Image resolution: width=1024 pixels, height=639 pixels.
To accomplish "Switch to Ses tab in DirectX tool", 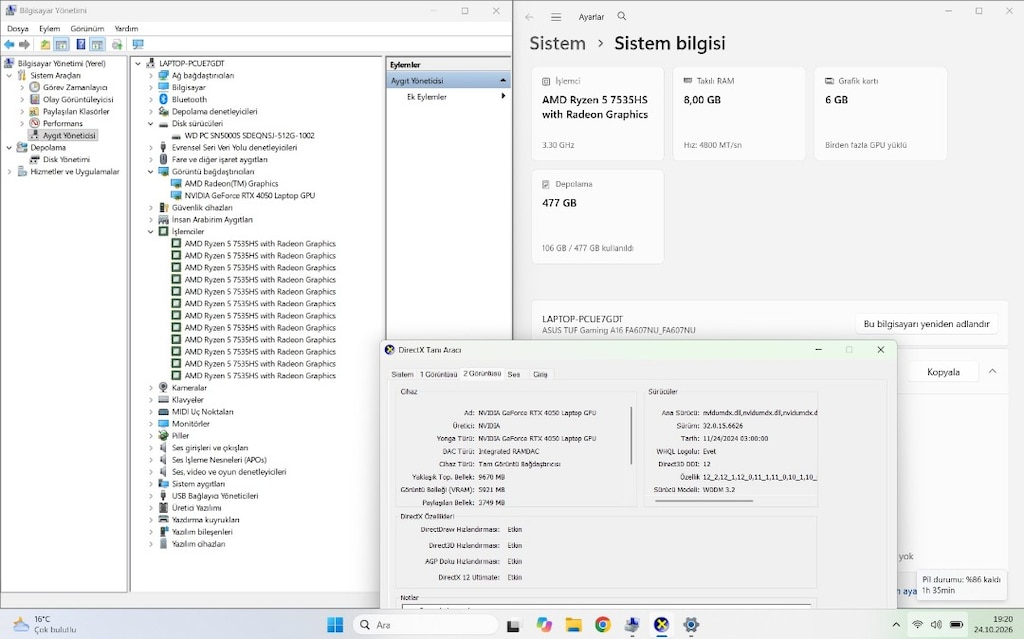I will [514, 374].
